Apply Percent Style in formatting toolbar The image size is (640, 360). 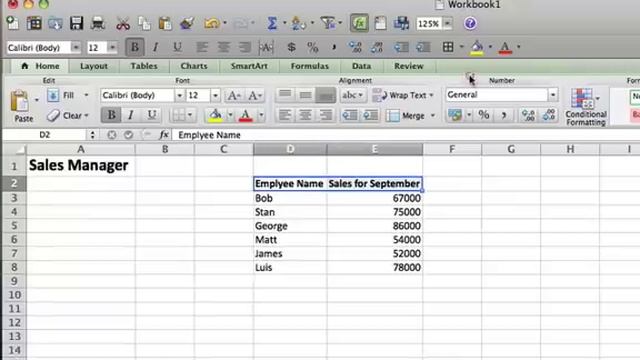pyautogui.click(x=313, y=47)
